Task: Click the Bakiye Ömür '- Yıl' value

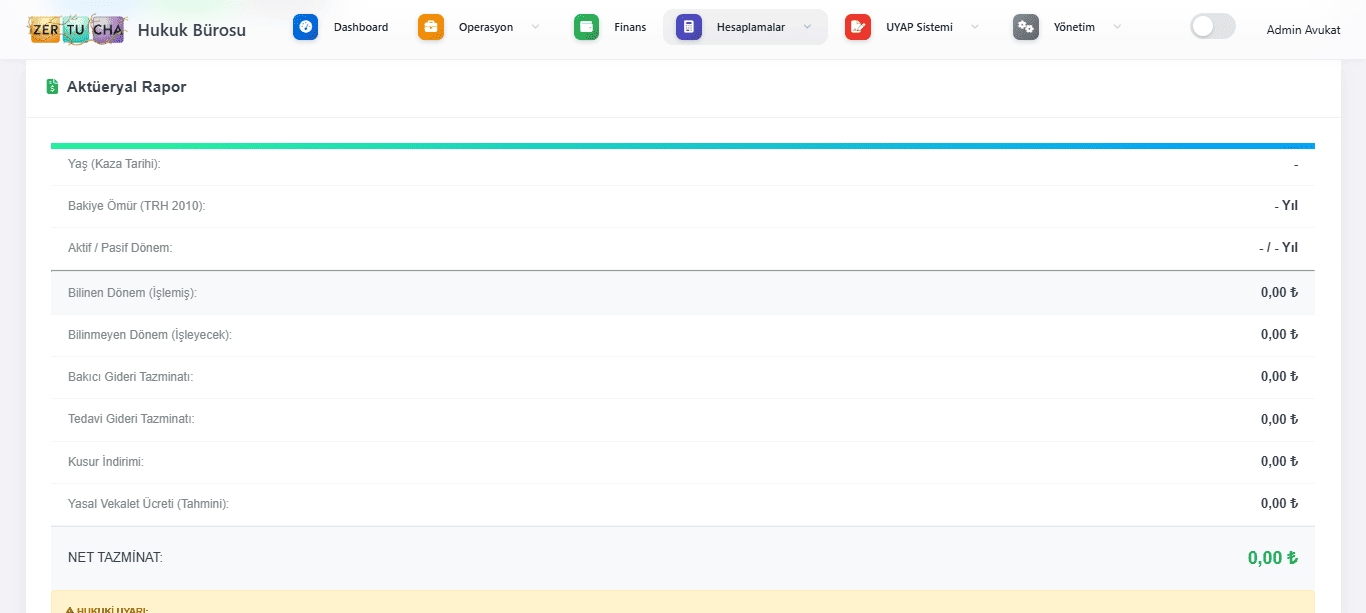Action: [x=1286, y=206]
